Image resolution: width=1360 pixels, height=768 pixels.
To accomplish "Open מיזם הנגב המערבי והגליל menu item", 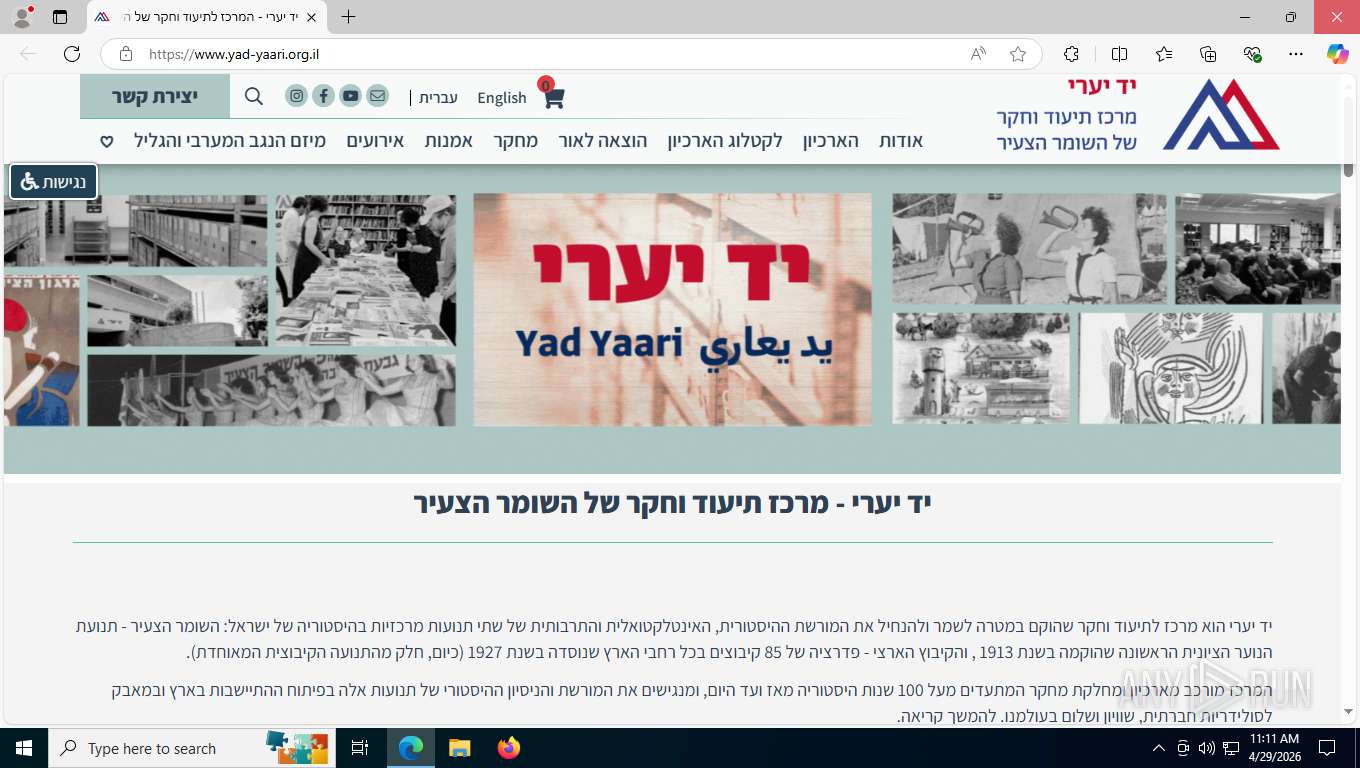I will [x=230, y=141].
